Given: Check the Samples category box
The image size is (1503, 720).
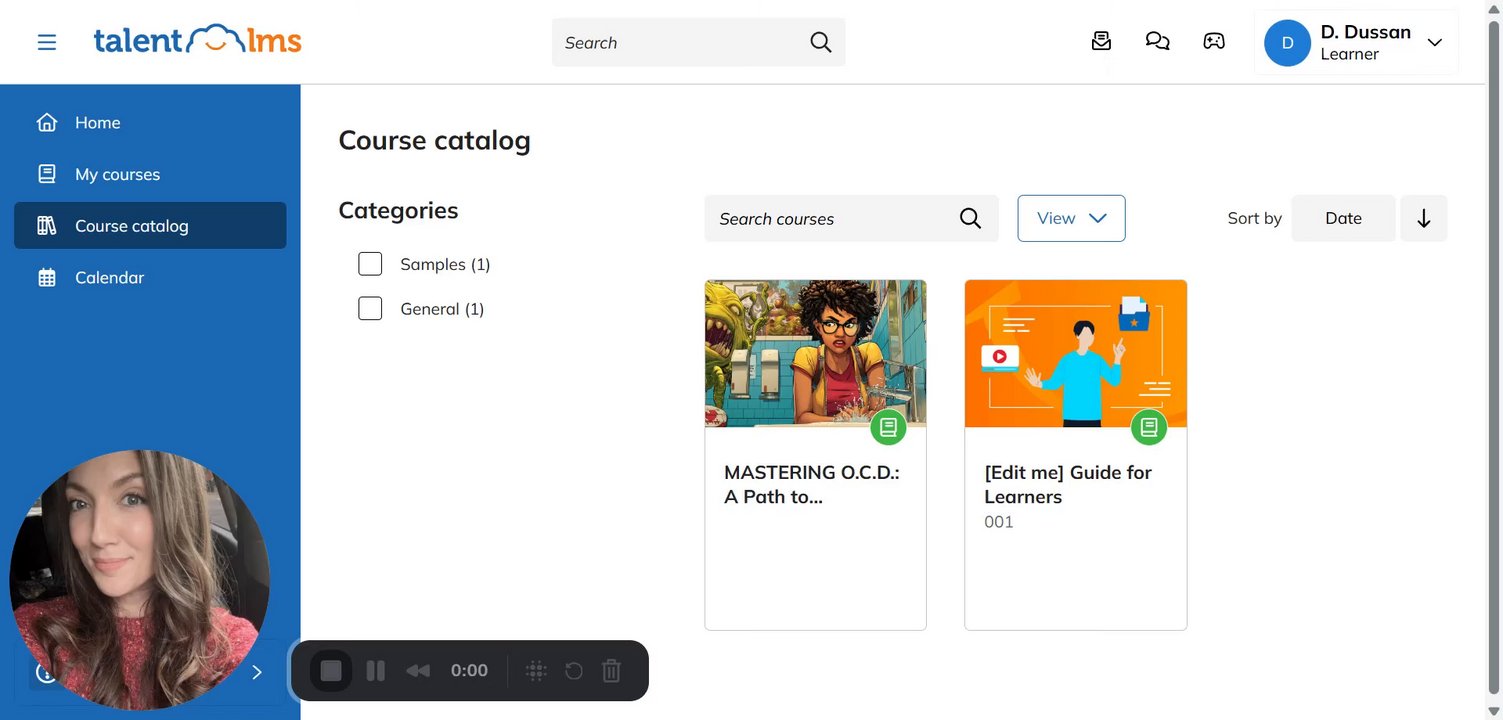Looking at the screenshot, I should click(370, 264).
